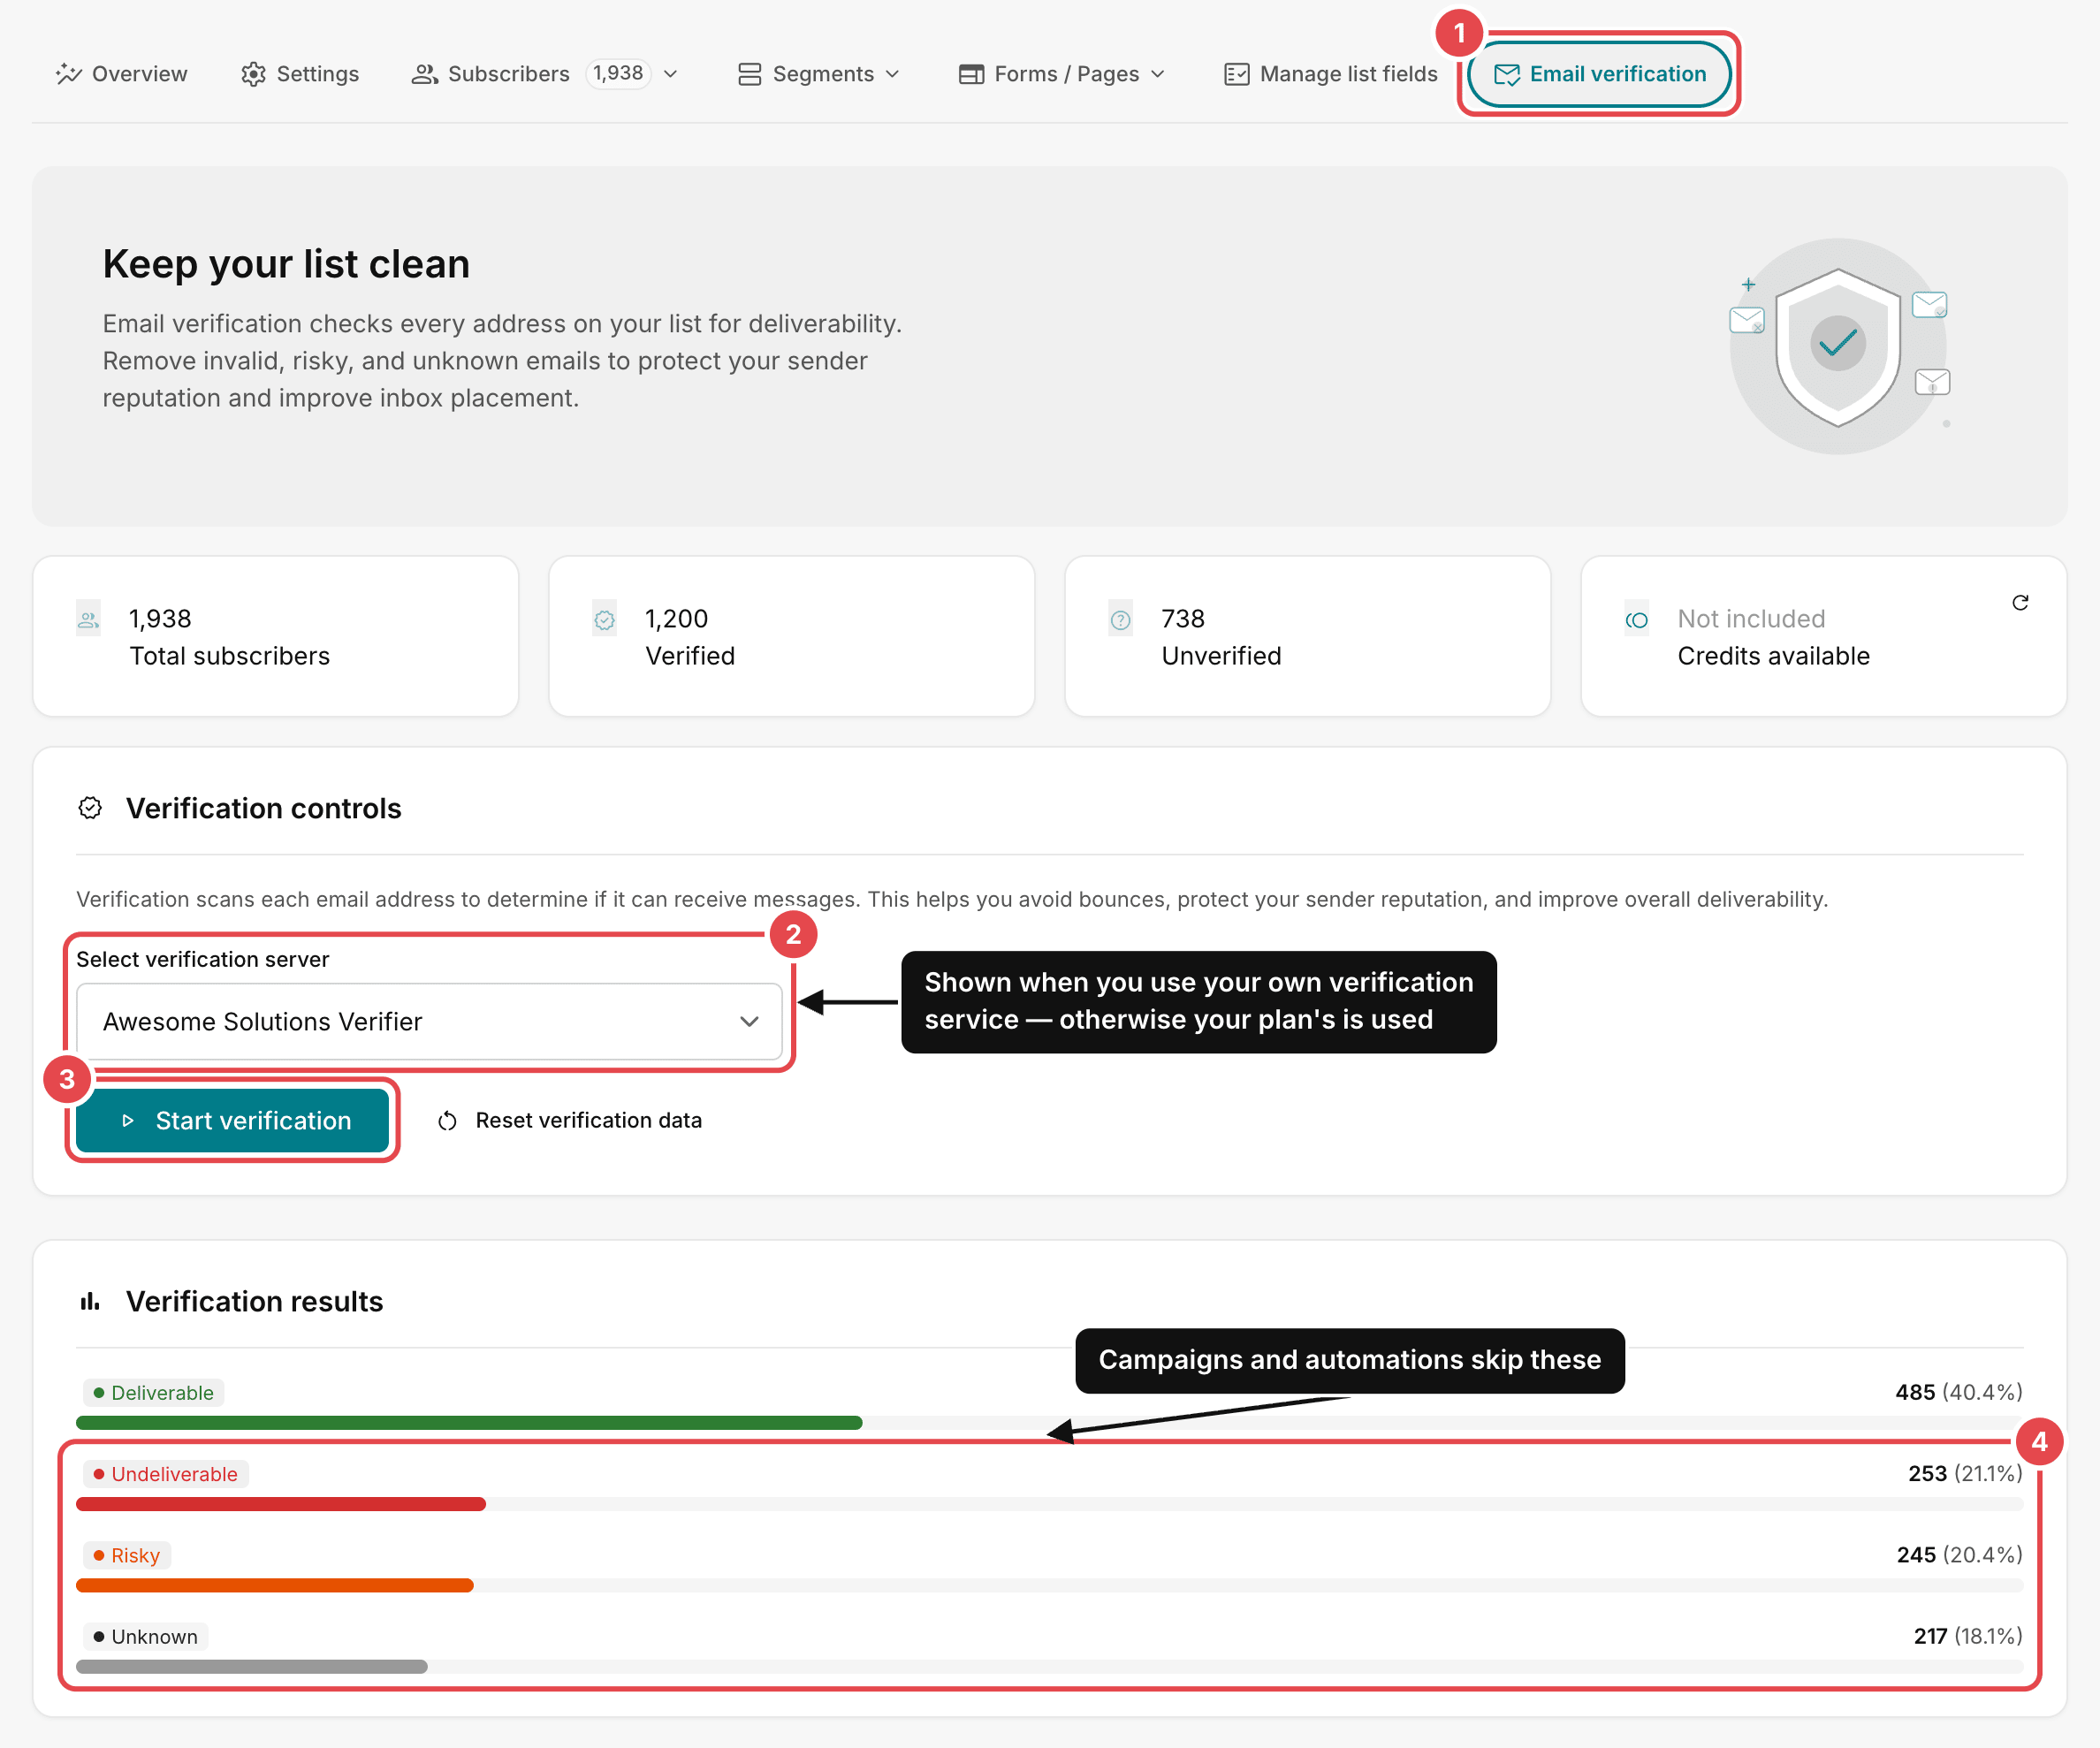Click the Deliverable green progress bar

point(469,1422)
